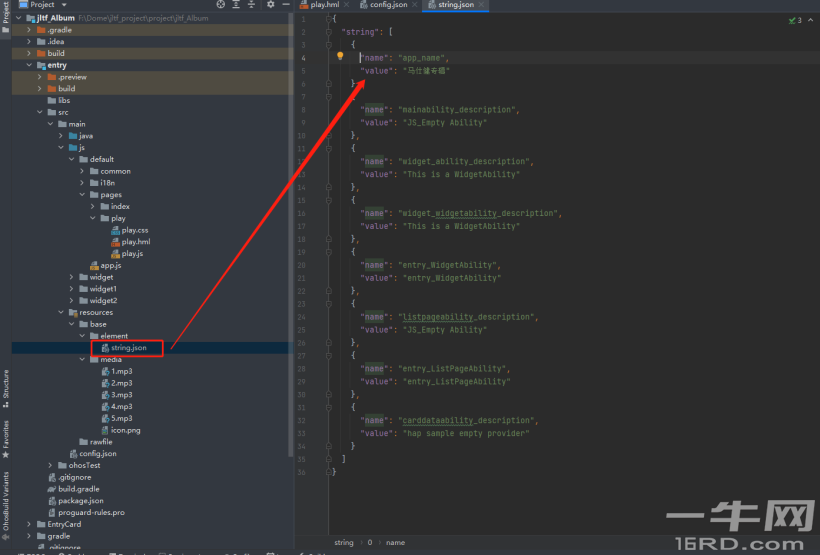Click line number 20 in gutter
820x555 pixels.
pos(301,265)
